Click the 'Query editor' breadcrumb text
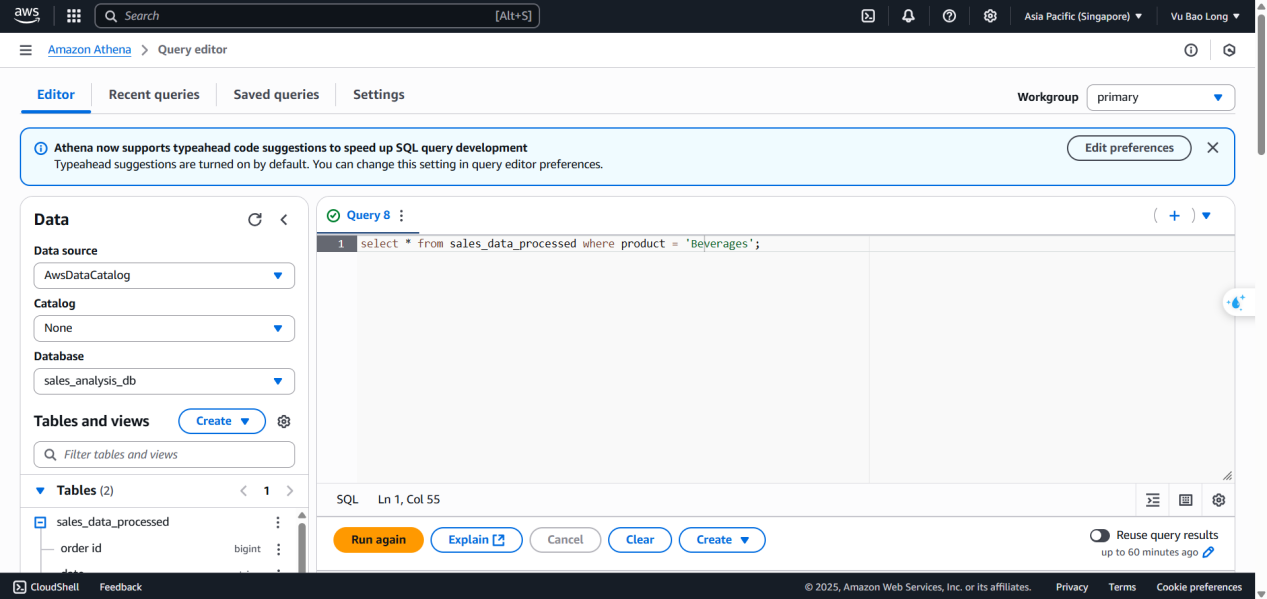This screenshot has height=599, width=1267. pyautogui.click(x=192, y=50)
